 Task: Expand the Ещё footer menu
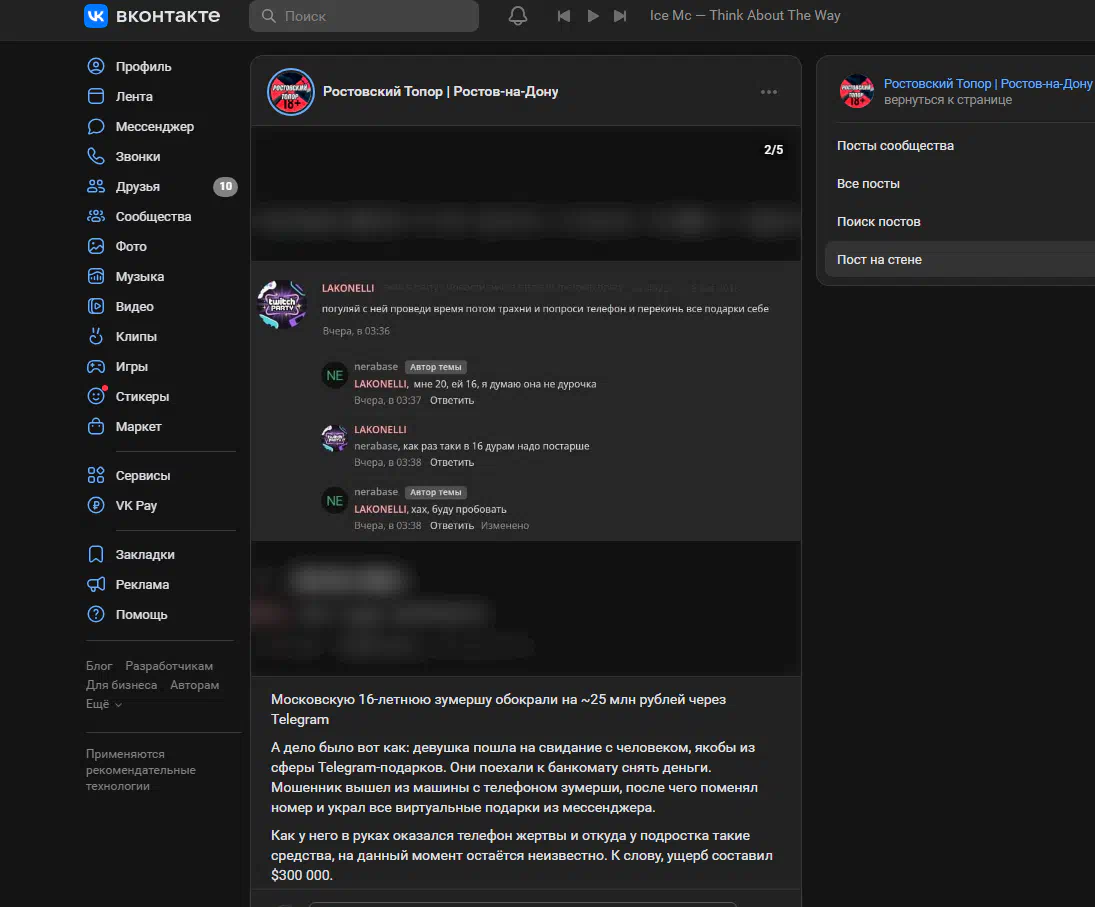coord(104,704)
